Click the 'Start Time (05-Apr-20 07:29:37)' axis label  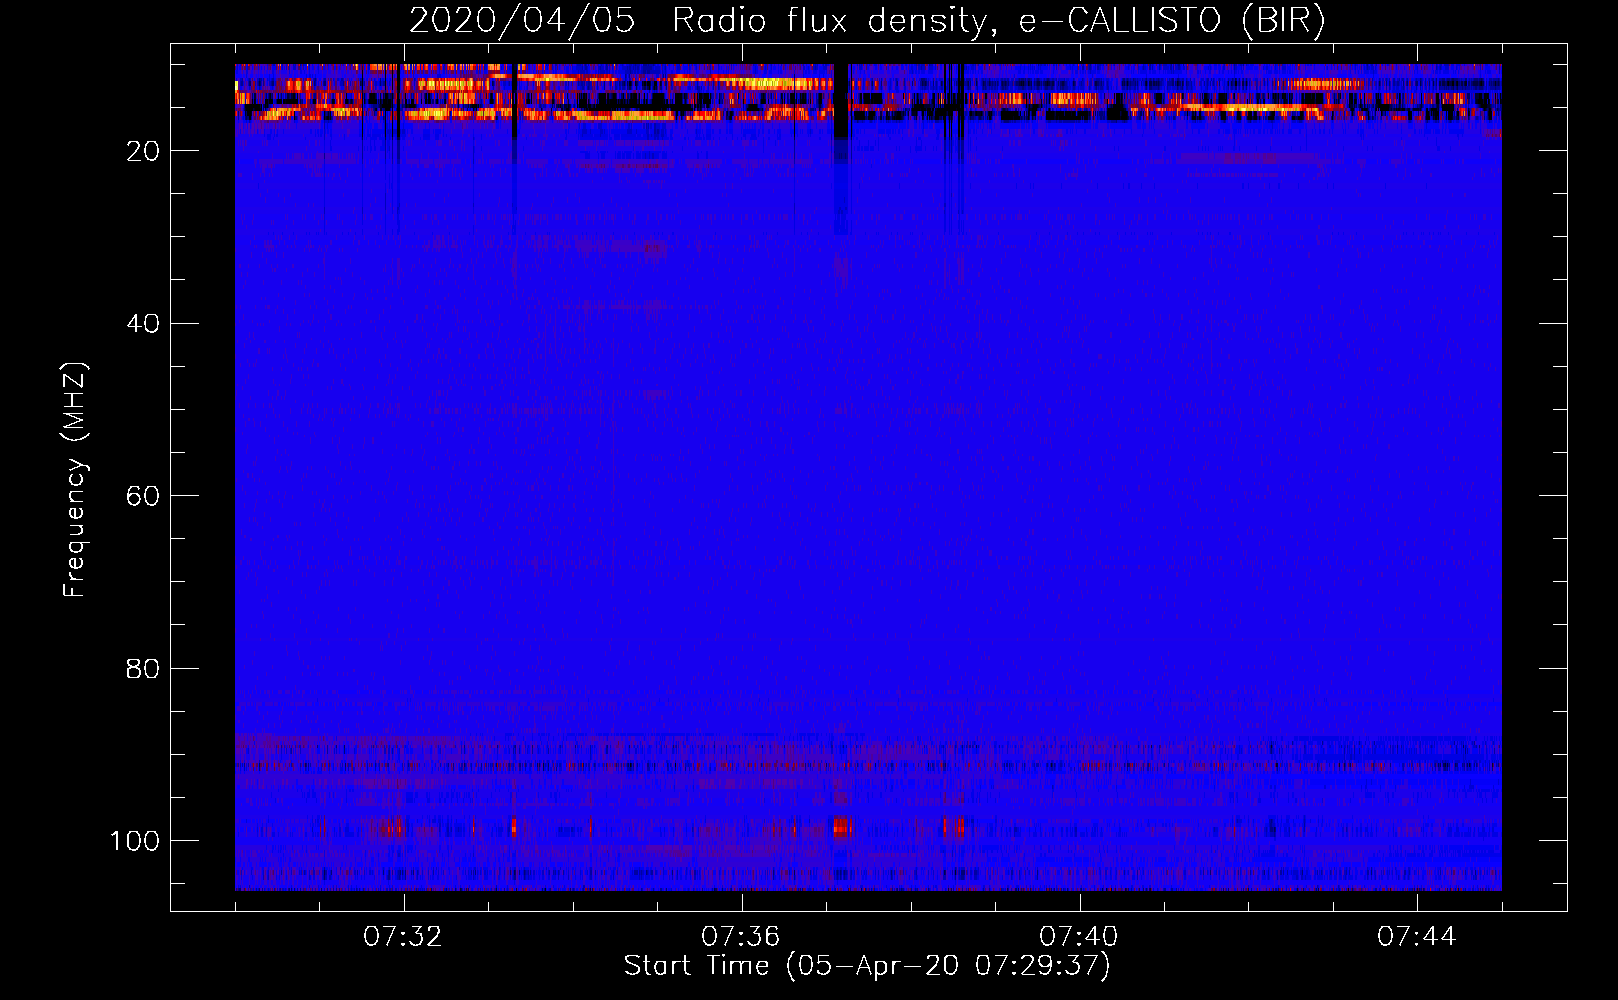pos(867,966)
